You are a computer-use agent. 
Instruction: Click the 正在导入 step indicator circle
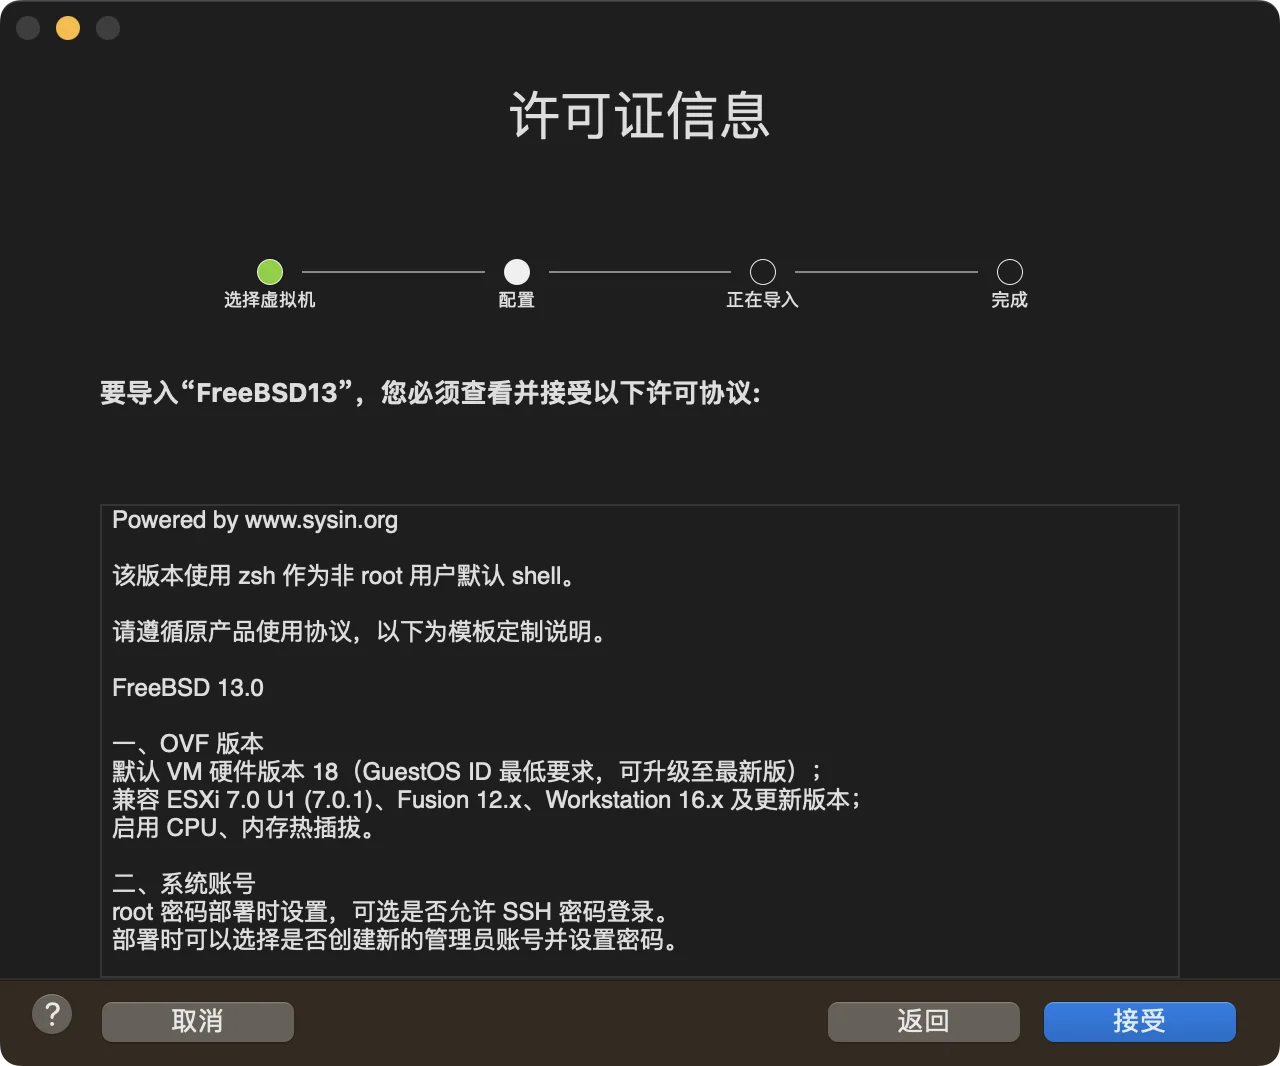coord(763,271)
